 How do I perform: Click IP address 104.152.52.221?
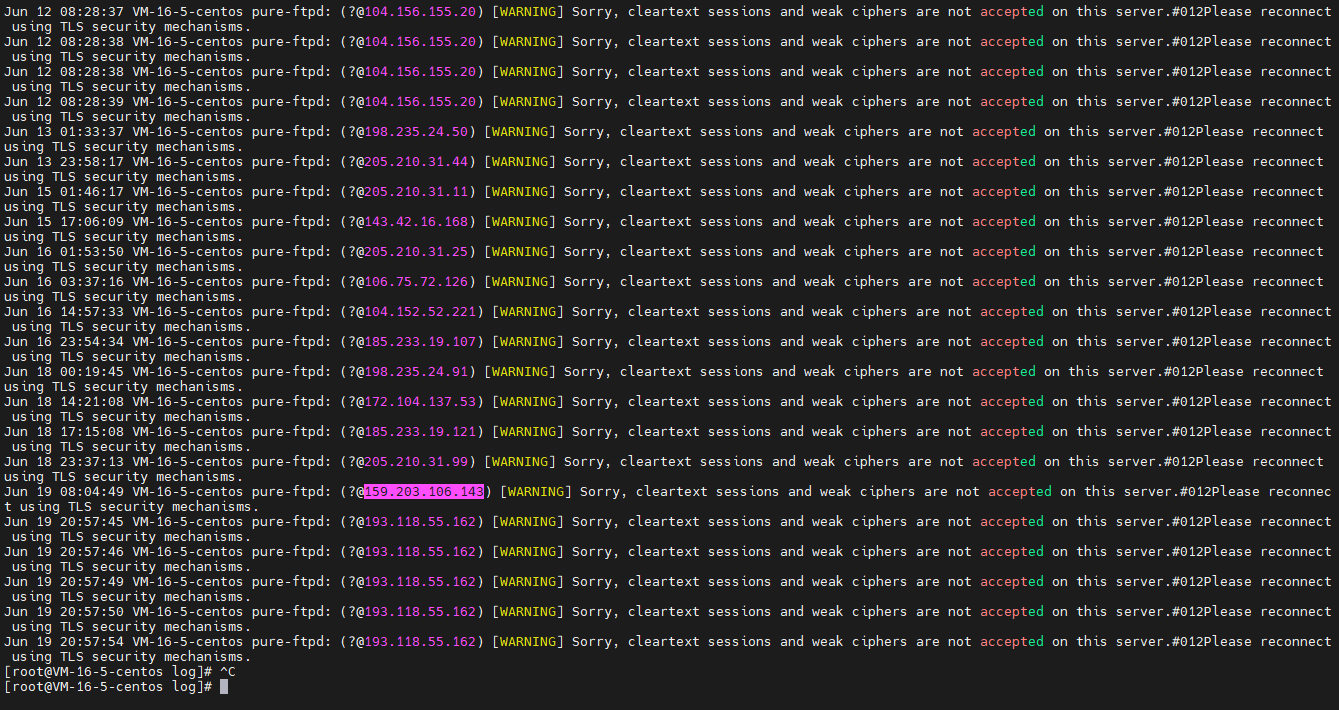click(420, 312)
